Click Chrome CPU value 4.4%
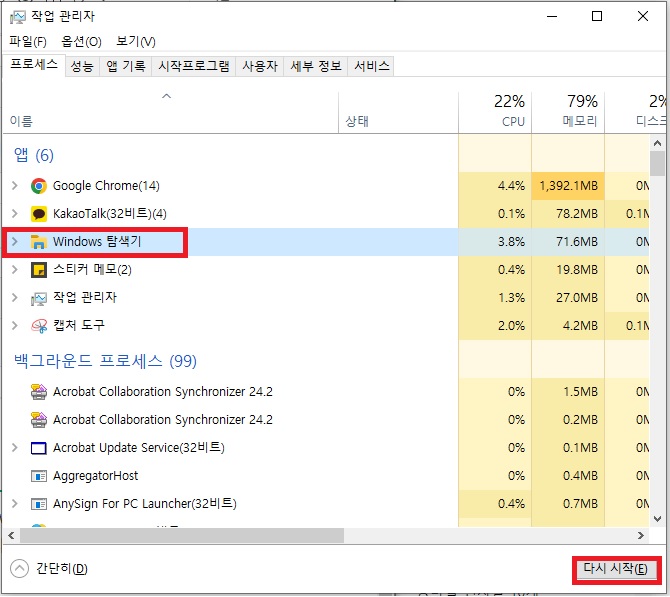 point(511,186)
